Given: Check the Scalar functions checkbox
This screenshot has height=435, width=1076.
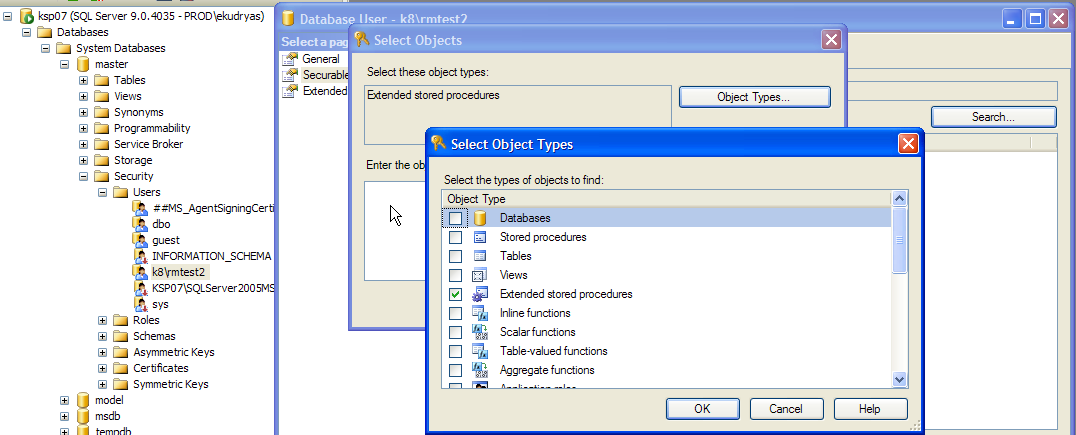Looking at the screenshot, I should coord(456,332).
